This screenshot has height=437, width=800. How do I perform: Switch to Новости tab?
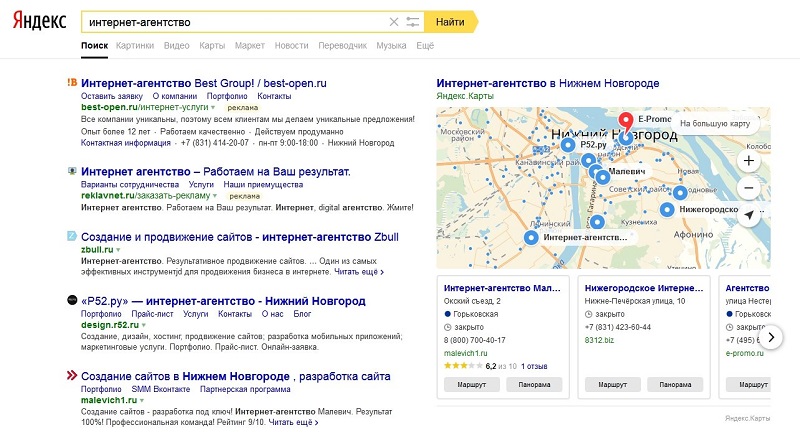291,45
